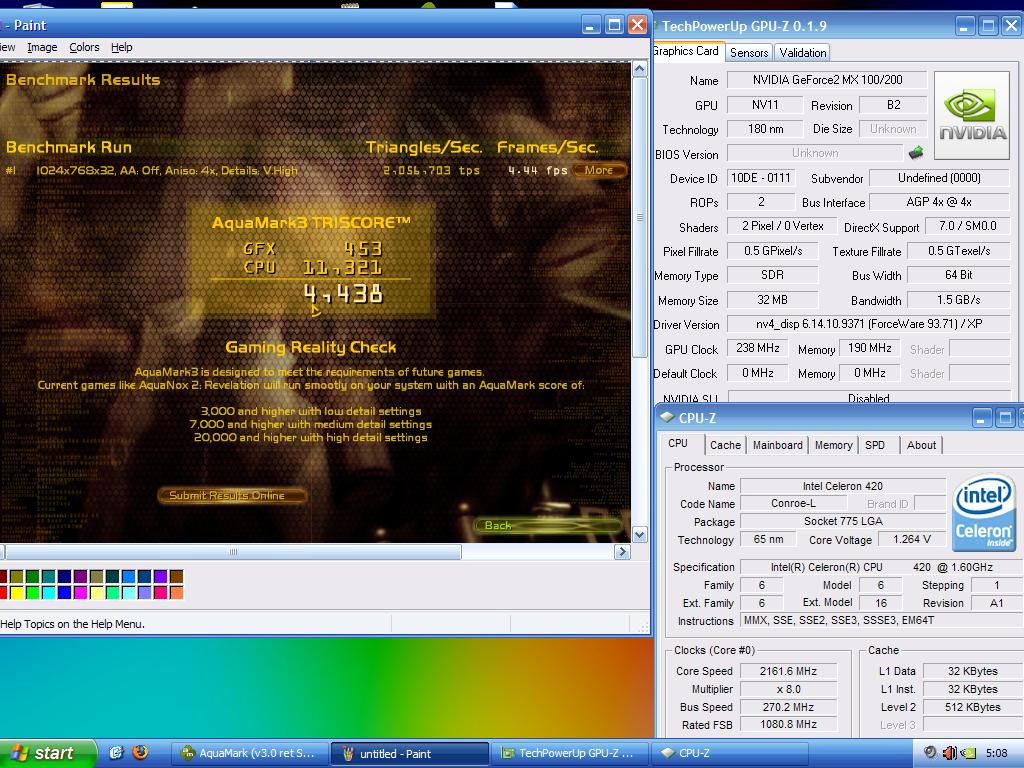Pick the bright green color in Paint palette

33,593
